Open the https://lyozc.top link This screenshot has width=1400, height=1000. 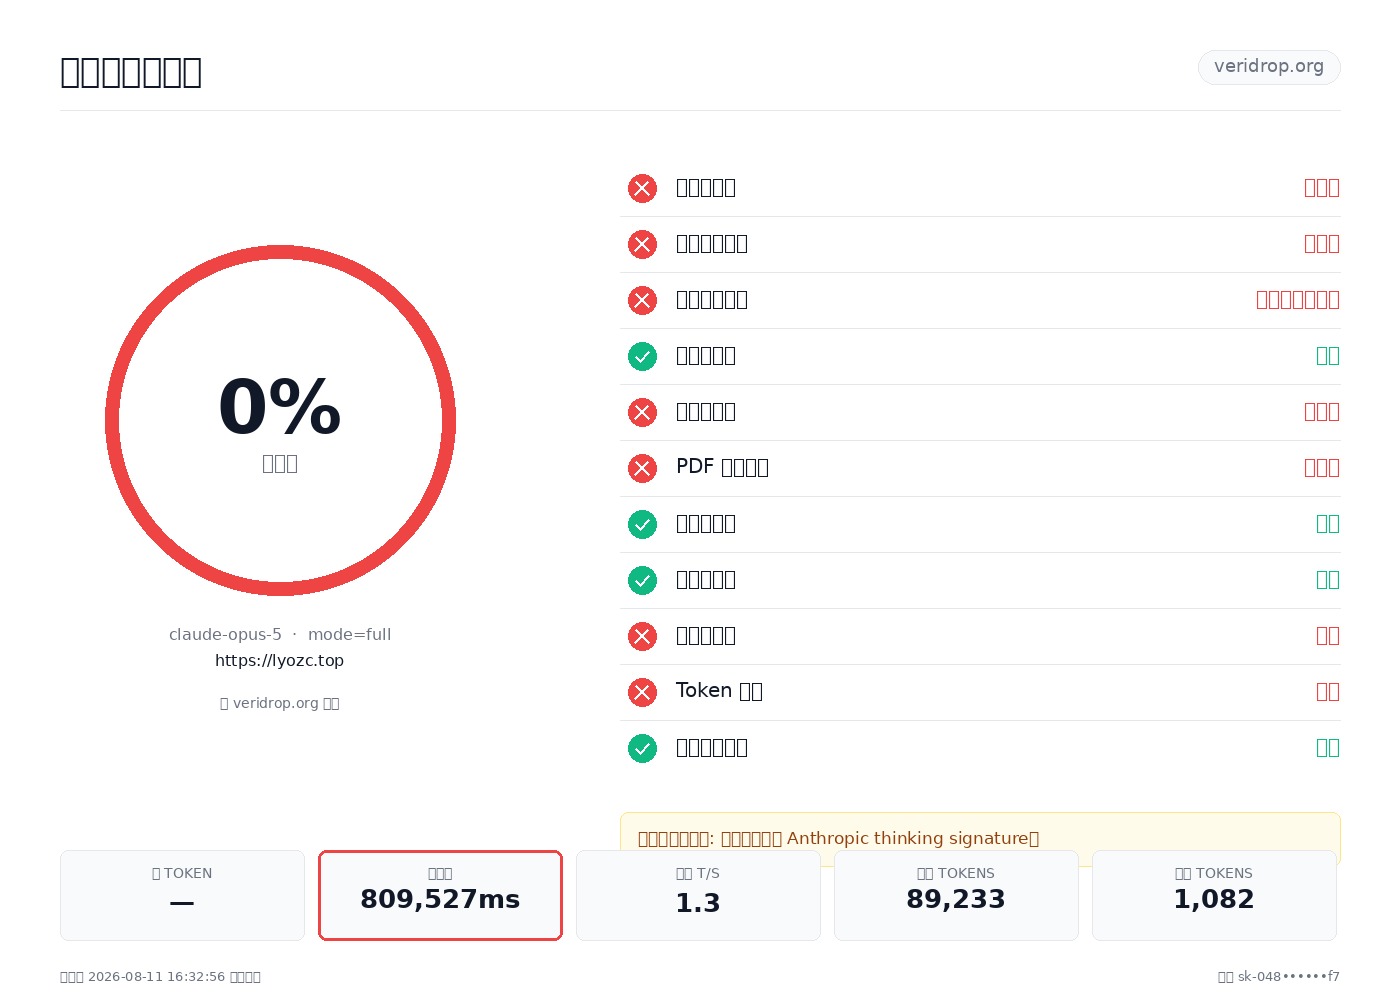pyautogui.click(x=280, y=661)
